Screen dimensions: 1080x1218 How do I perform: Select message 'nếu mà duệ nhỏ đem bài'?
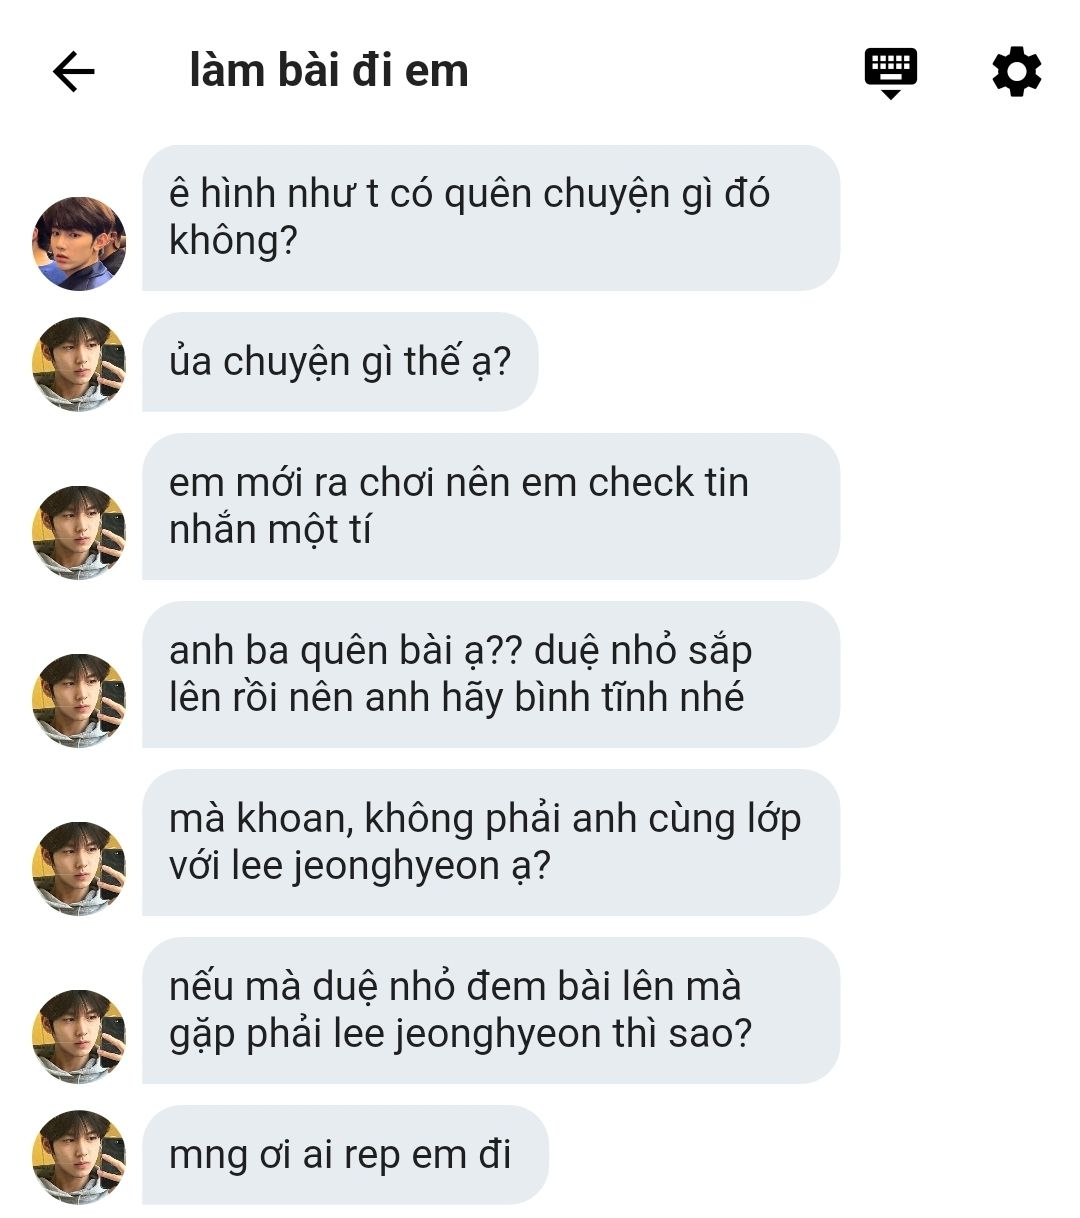[491, 1010]
